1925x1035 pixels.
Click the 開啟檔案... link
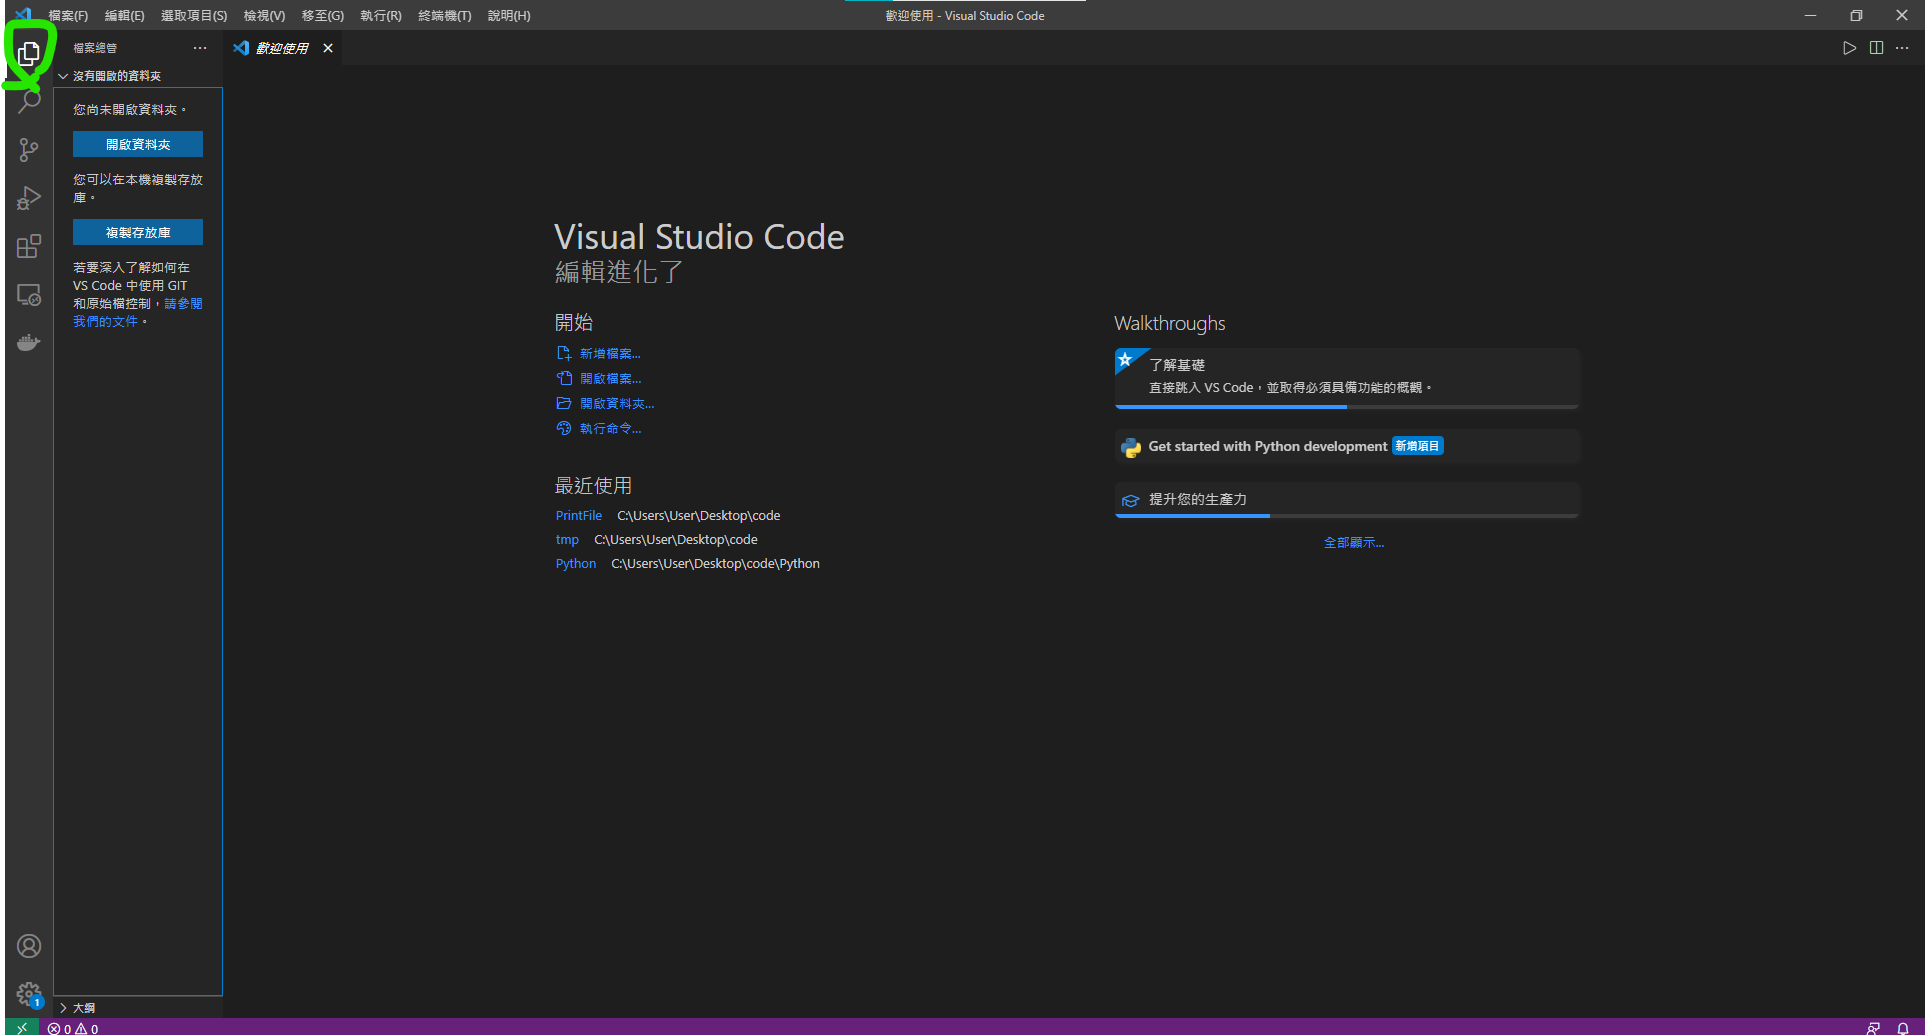click(x=610, y=379)
